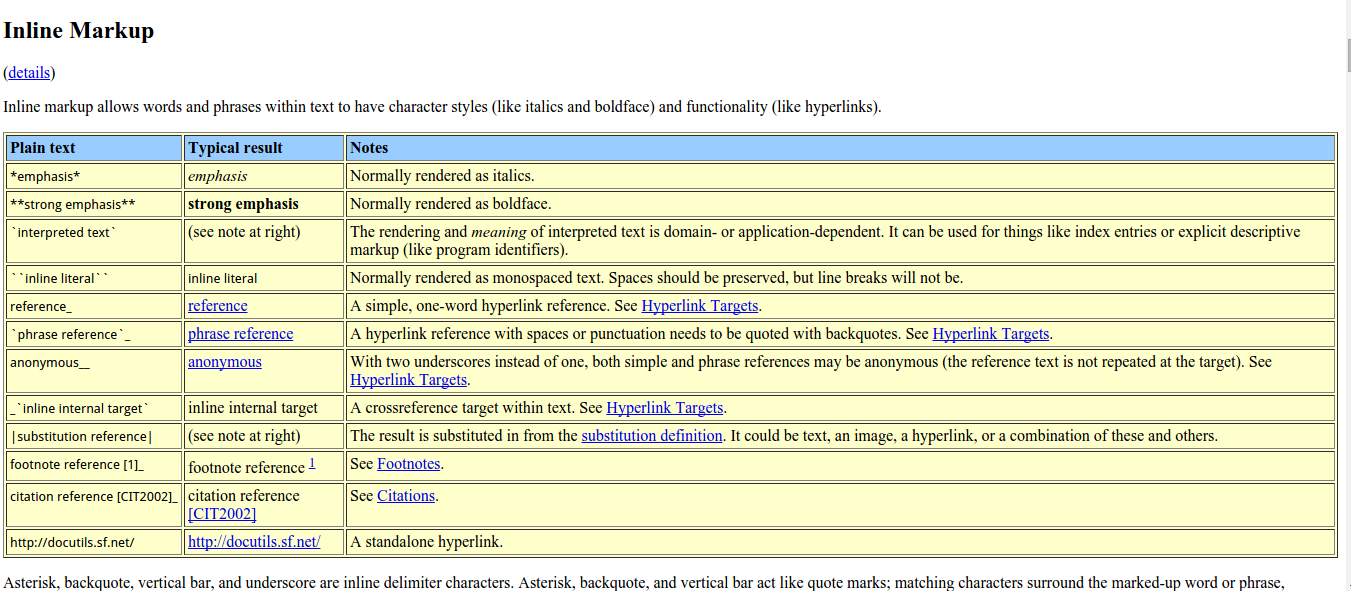Click the 'Notes' column header

pos(369,148)
